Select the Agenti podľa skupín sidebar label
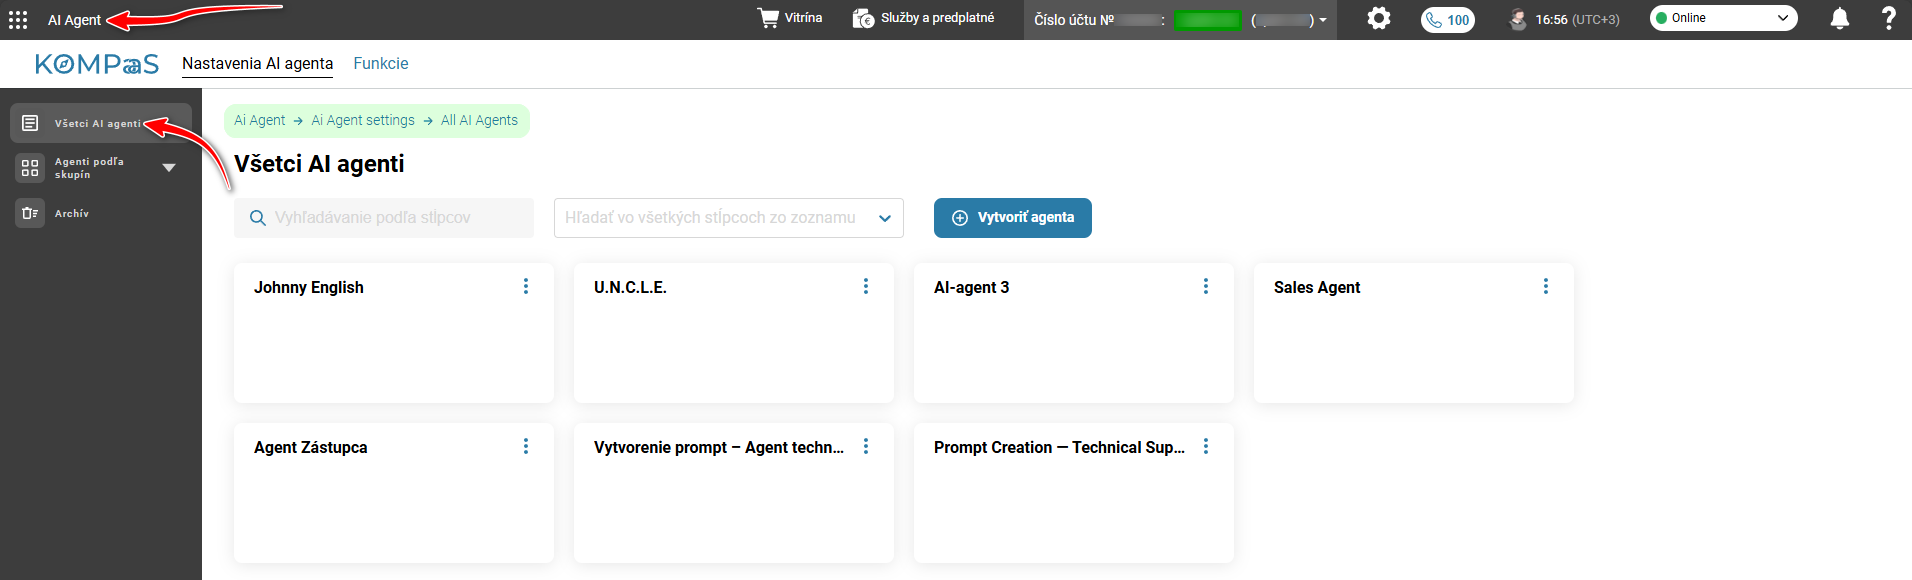Screen dimensions: 1912x580 coord(89,168)
